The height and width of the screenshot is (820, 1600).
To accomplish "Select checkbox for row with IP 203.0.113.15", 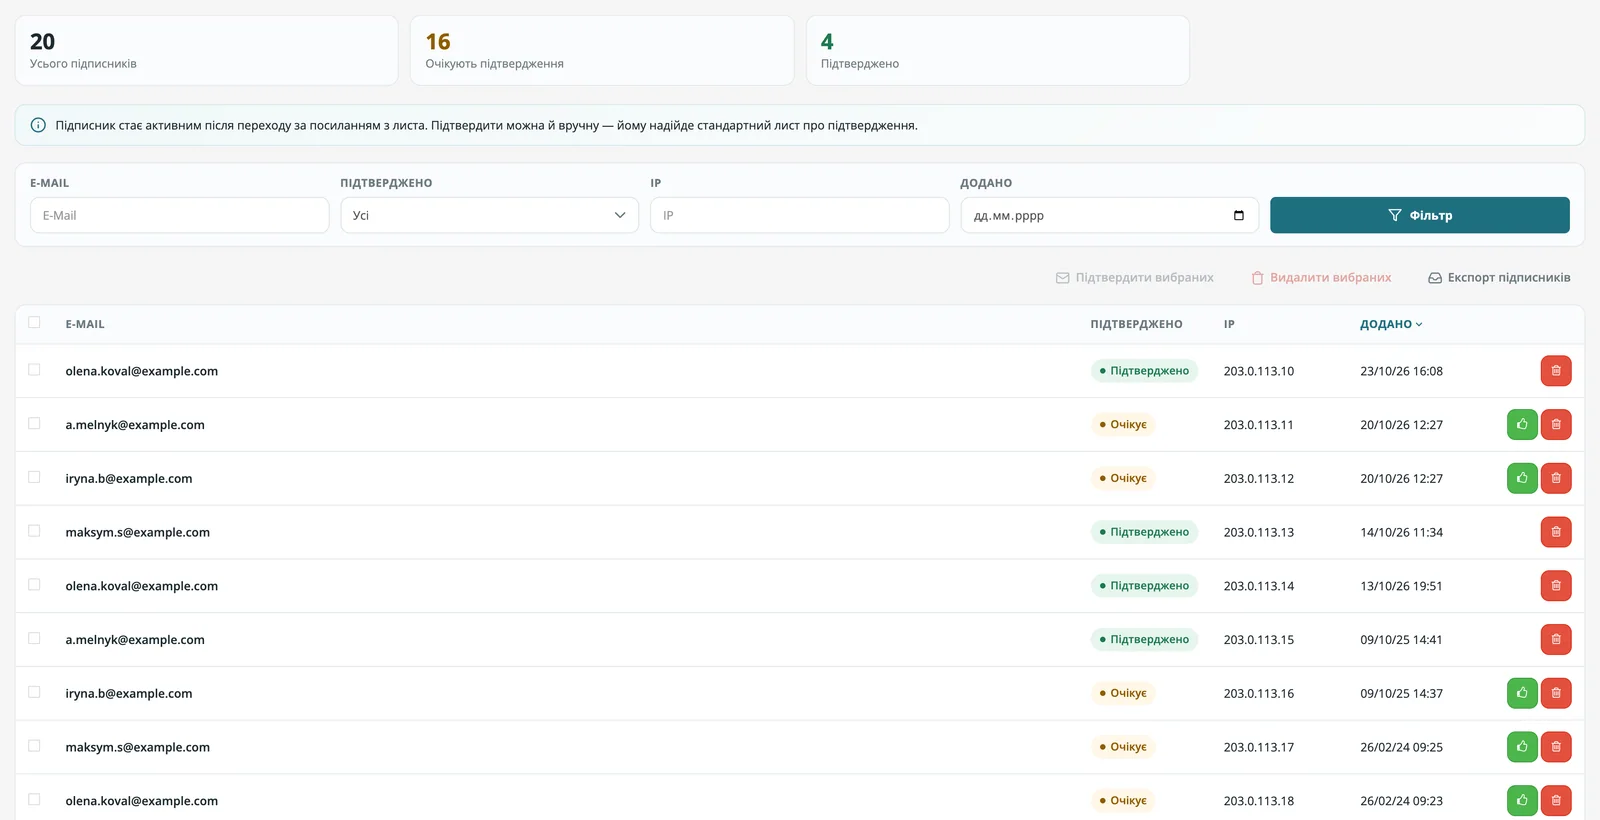I will 34,639.
